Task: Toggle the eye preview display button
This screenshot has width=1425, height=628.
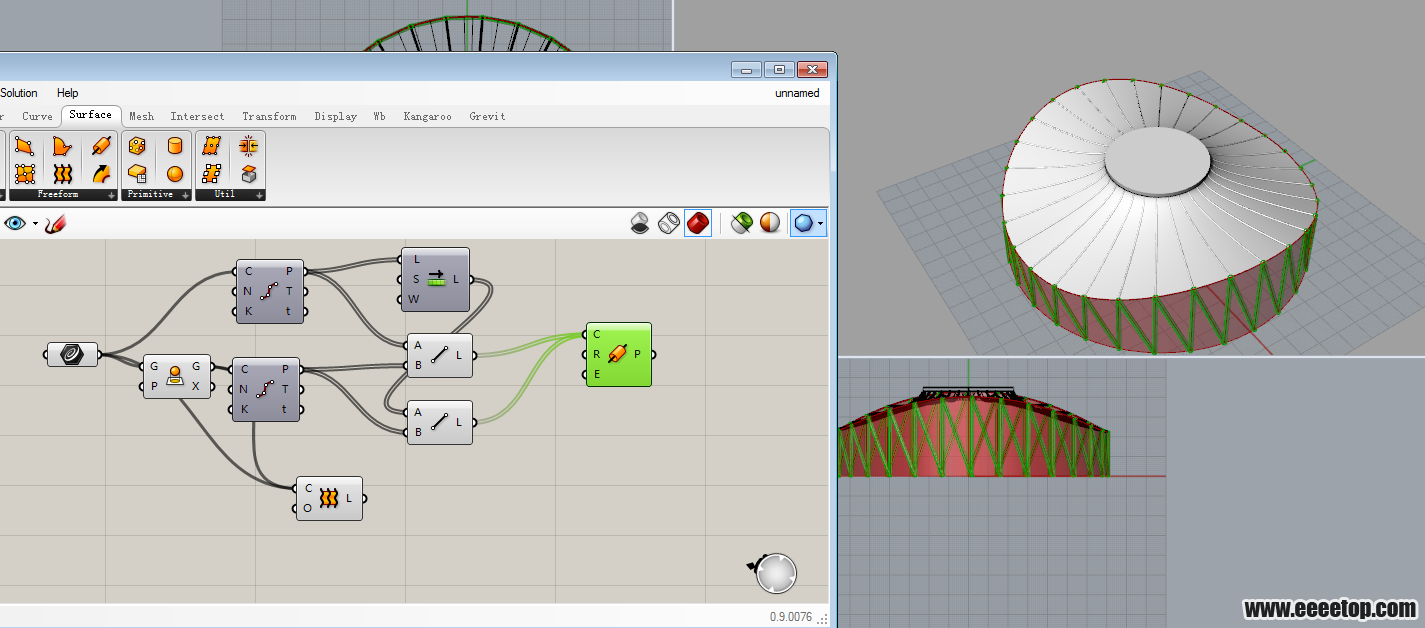Action: 14,223
